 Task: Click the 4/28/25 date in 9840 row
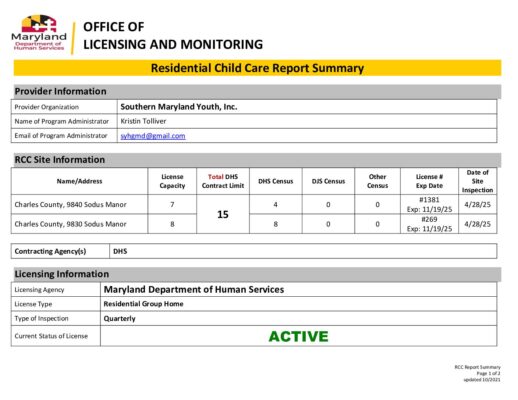tap(477, 204)
